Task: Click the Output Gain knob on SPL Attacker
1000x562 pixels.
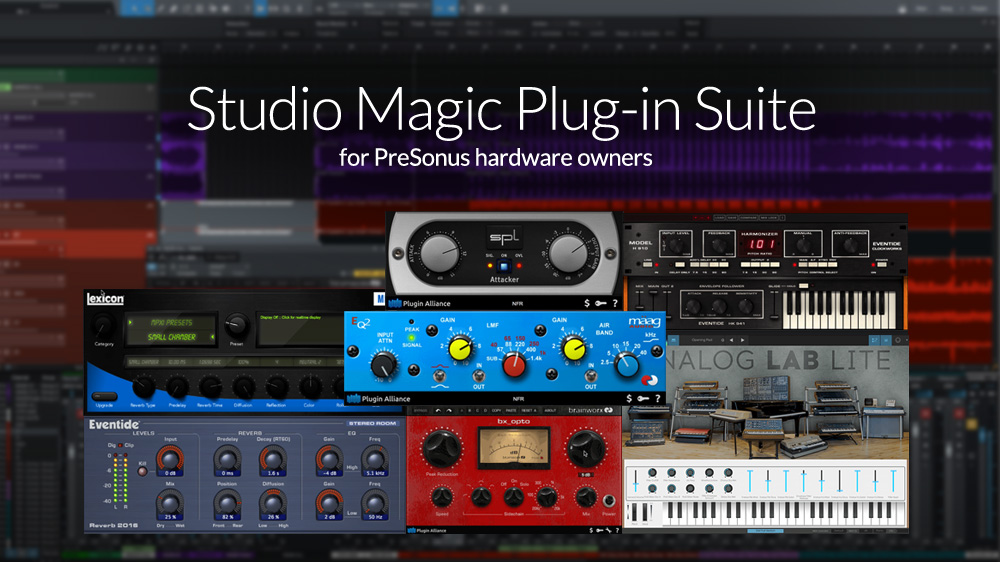Action: (x=568, y=253)
